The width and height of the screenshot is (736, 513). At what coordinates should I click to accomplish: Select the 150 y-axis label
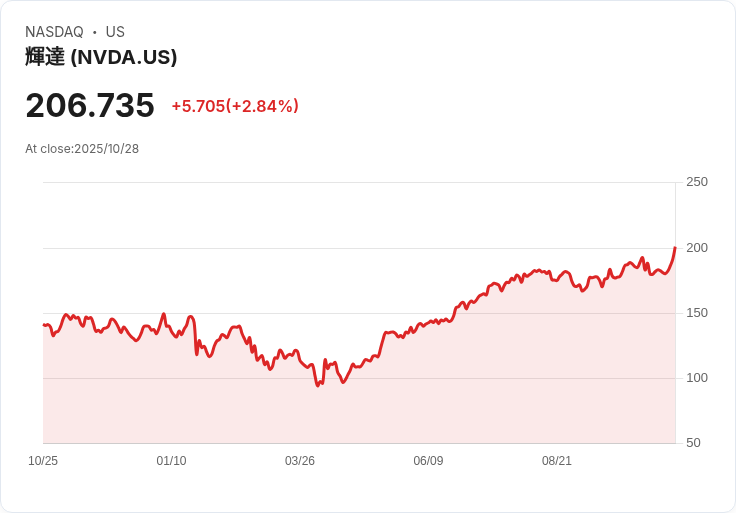pos(696,313)
